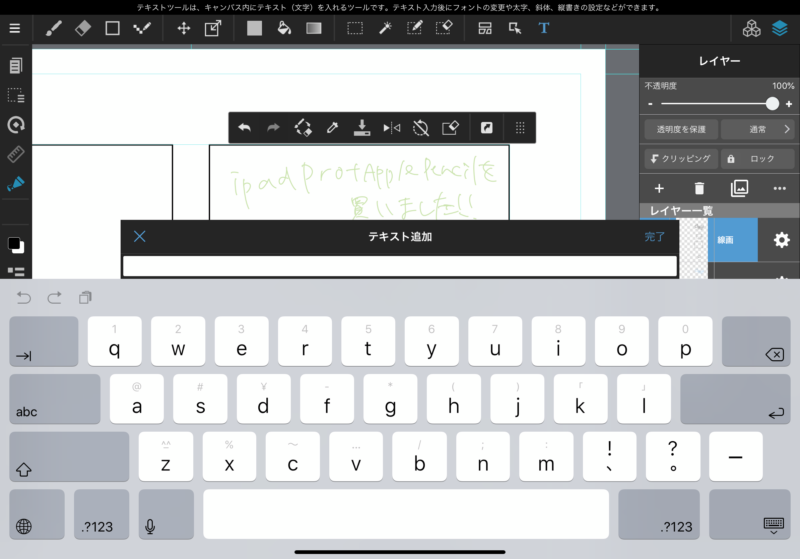This screenshot has height=559, width=800.
Task: Open layer more options ellipsis
Action: [x=780, y=189]
